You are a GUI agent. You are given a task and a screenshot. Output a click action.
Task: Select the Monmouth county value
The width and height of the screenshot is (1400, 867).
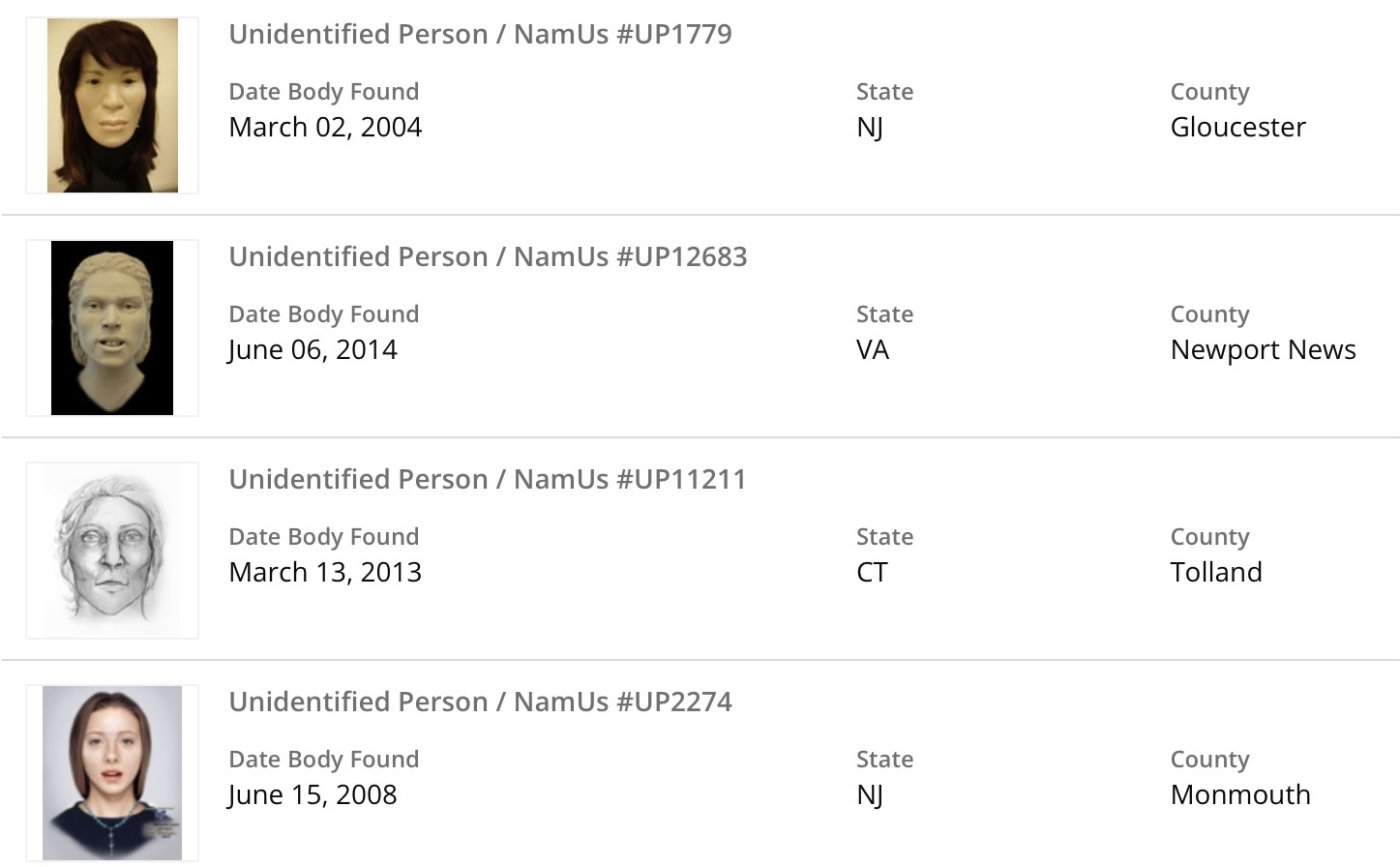click(1240, 795)
